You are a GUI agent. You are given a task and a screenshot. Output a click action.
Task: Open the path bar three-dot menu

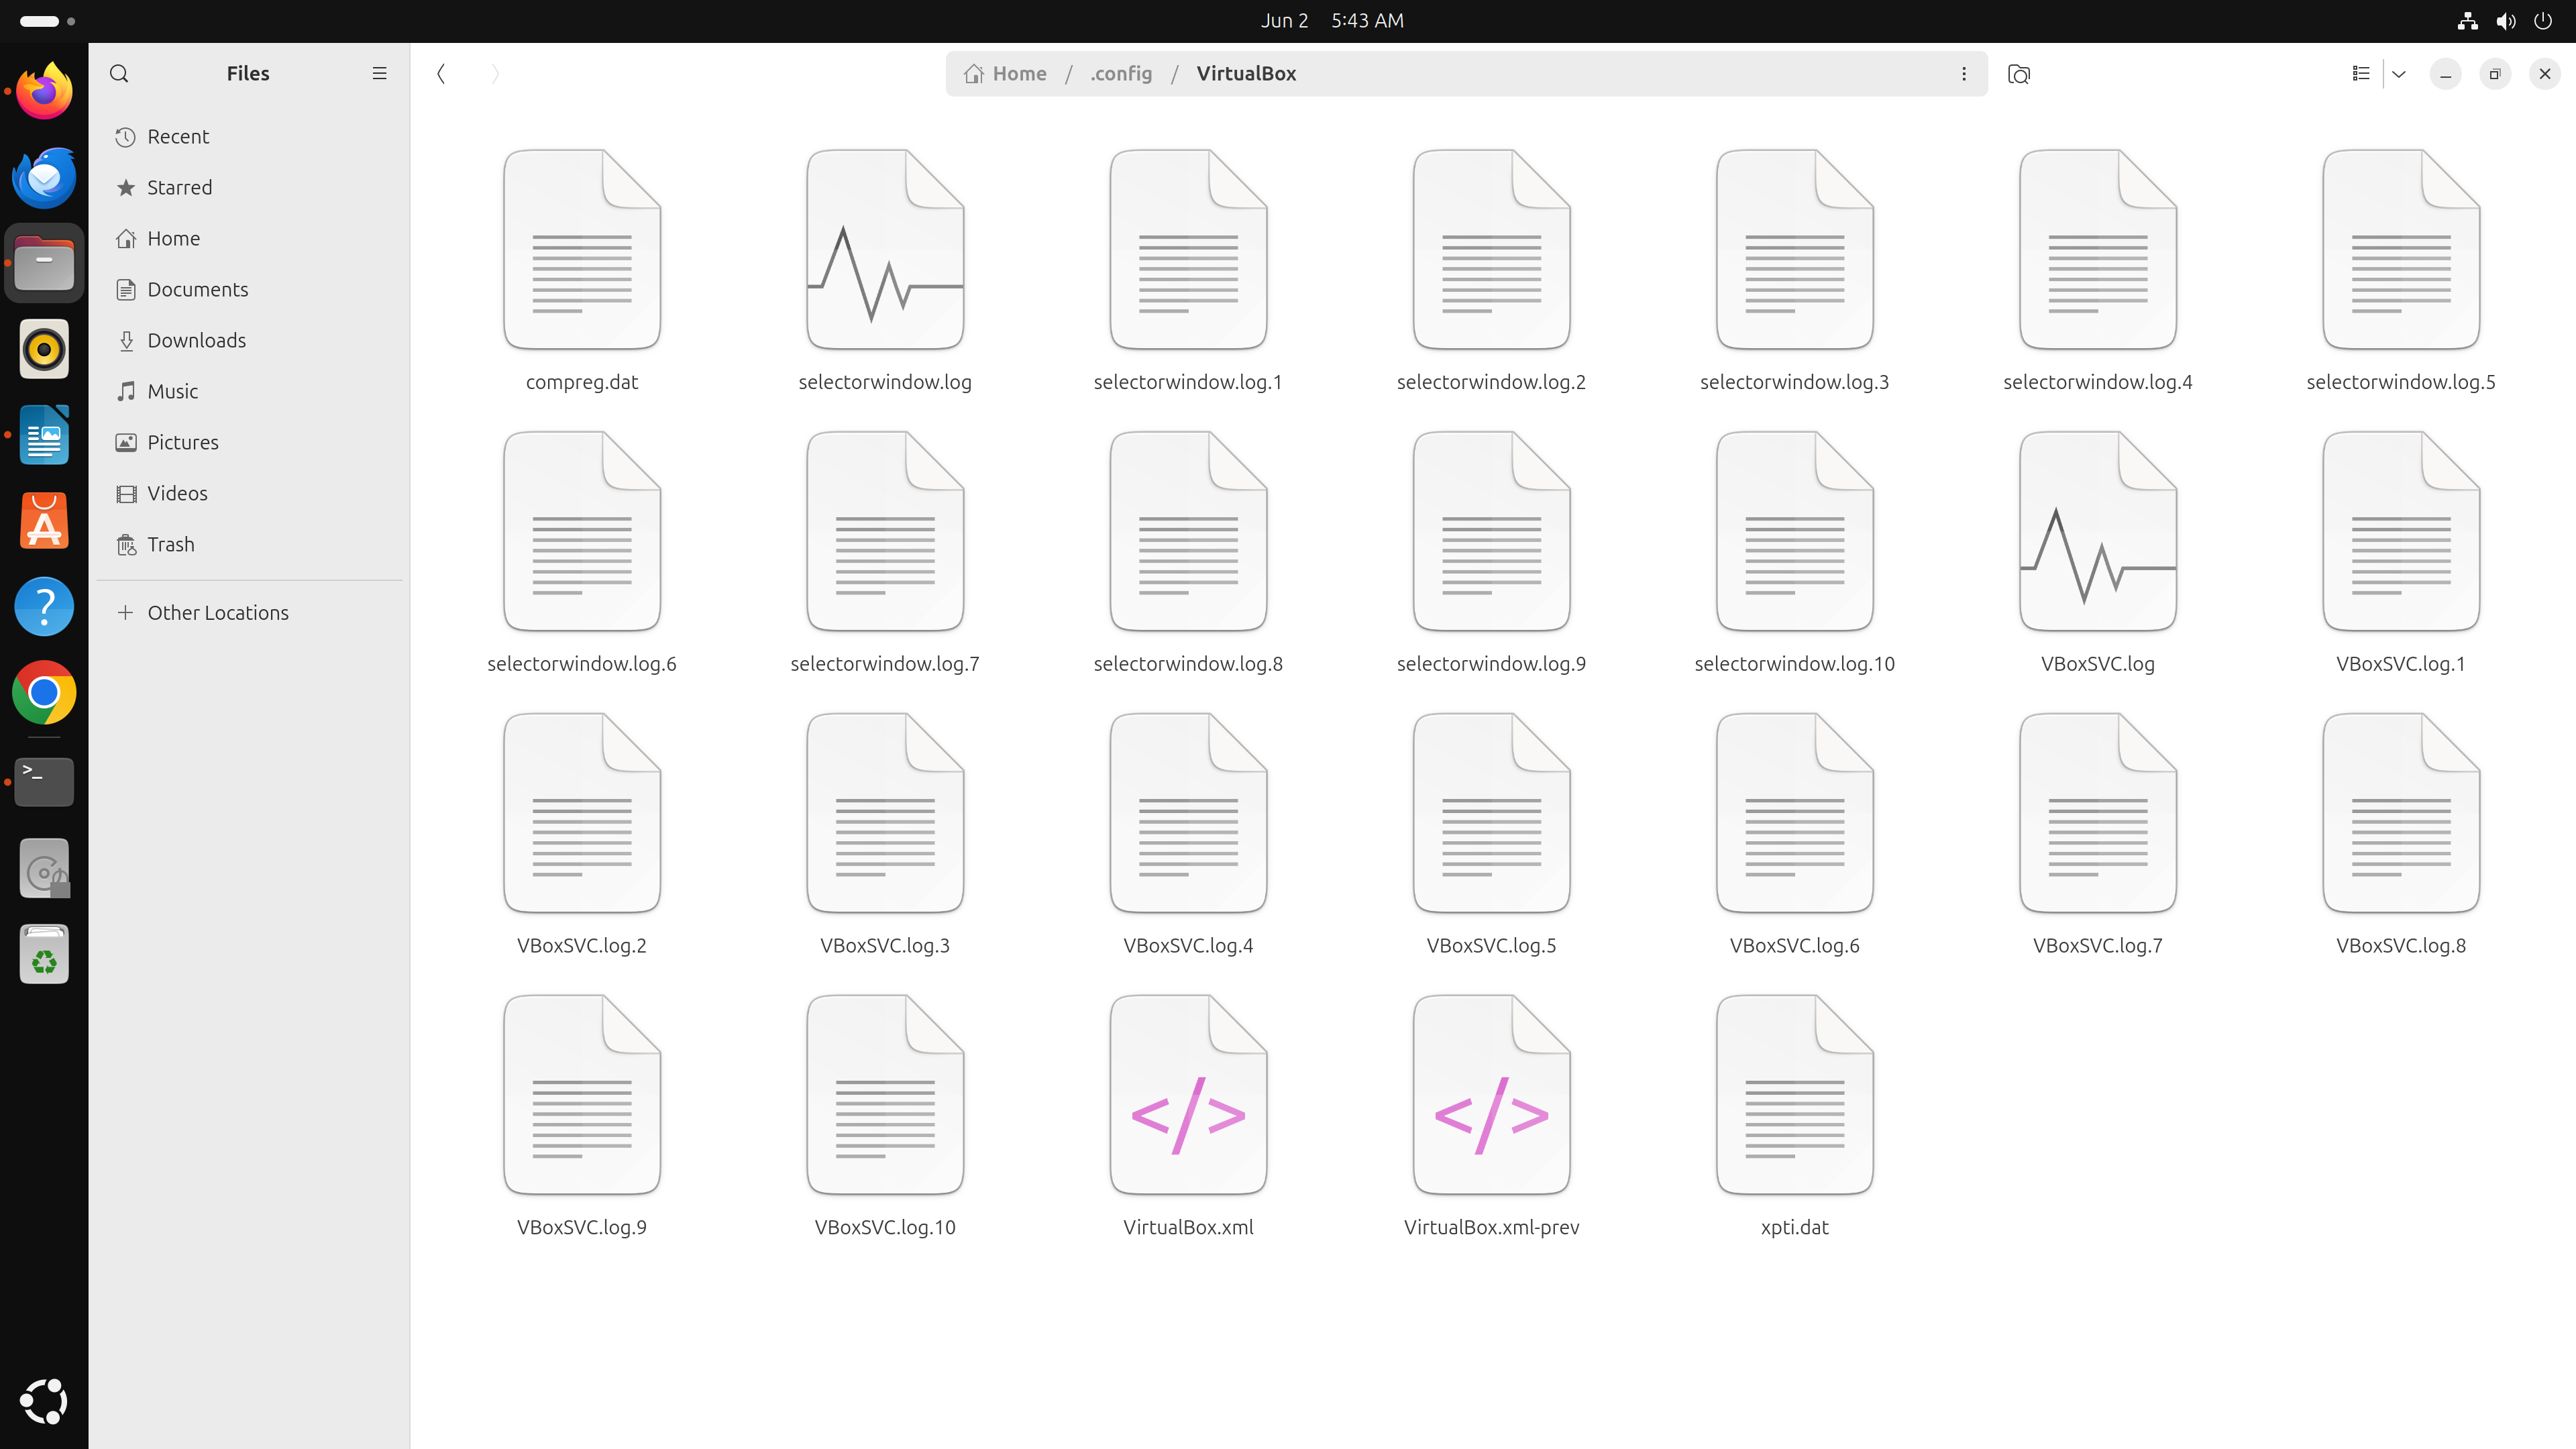click(1964, 73)
